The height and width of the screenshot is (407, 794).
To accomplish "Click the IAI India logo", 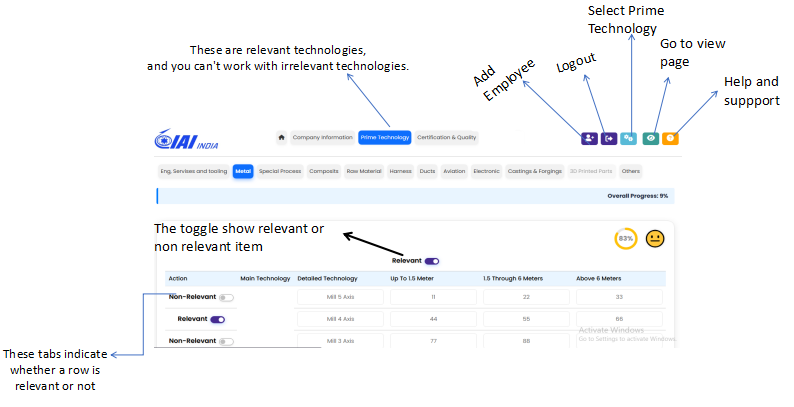I will (x=186, y=139).
